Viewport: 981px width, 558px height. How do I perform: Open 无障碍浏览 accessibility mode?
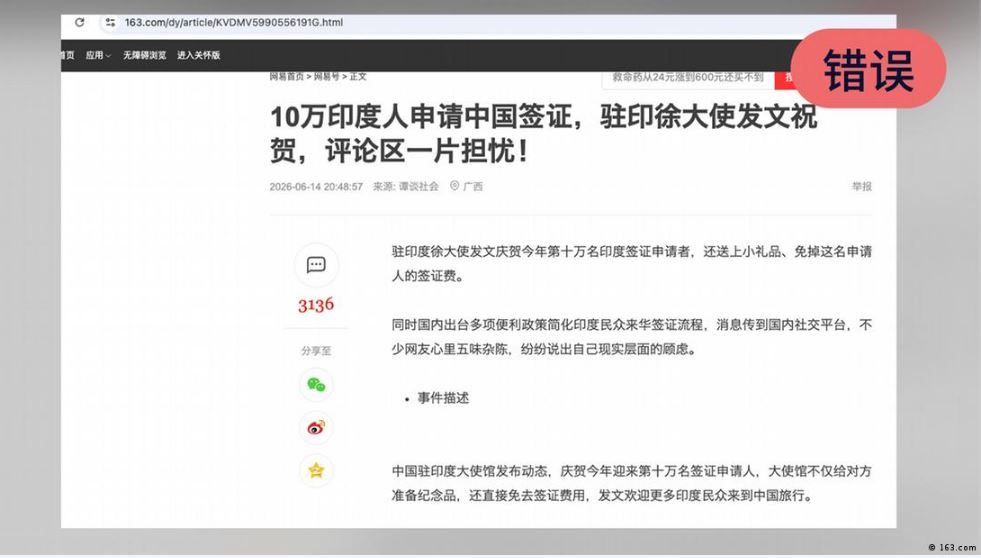click(x=145, y=55)
